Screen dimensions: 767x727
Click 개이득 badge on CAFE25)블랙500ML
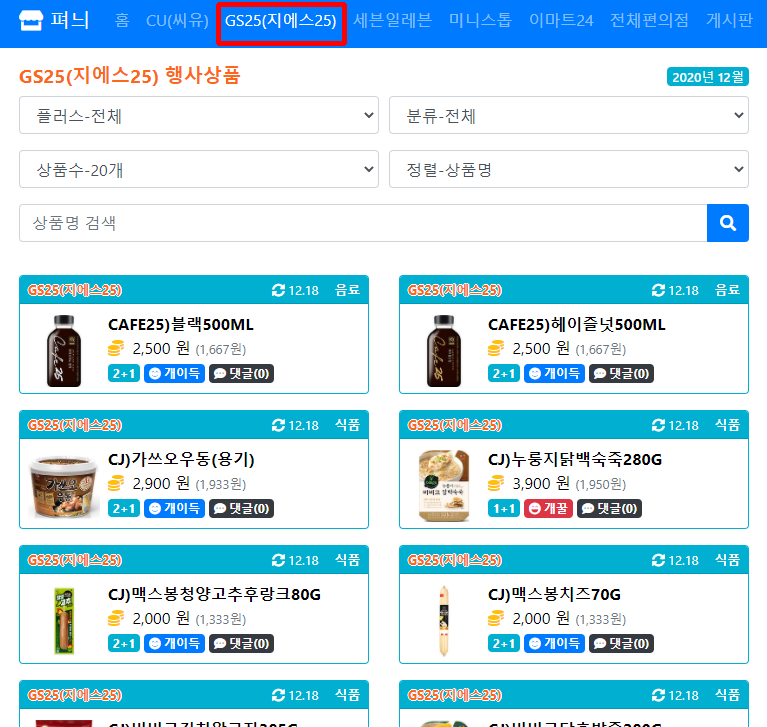175,374
